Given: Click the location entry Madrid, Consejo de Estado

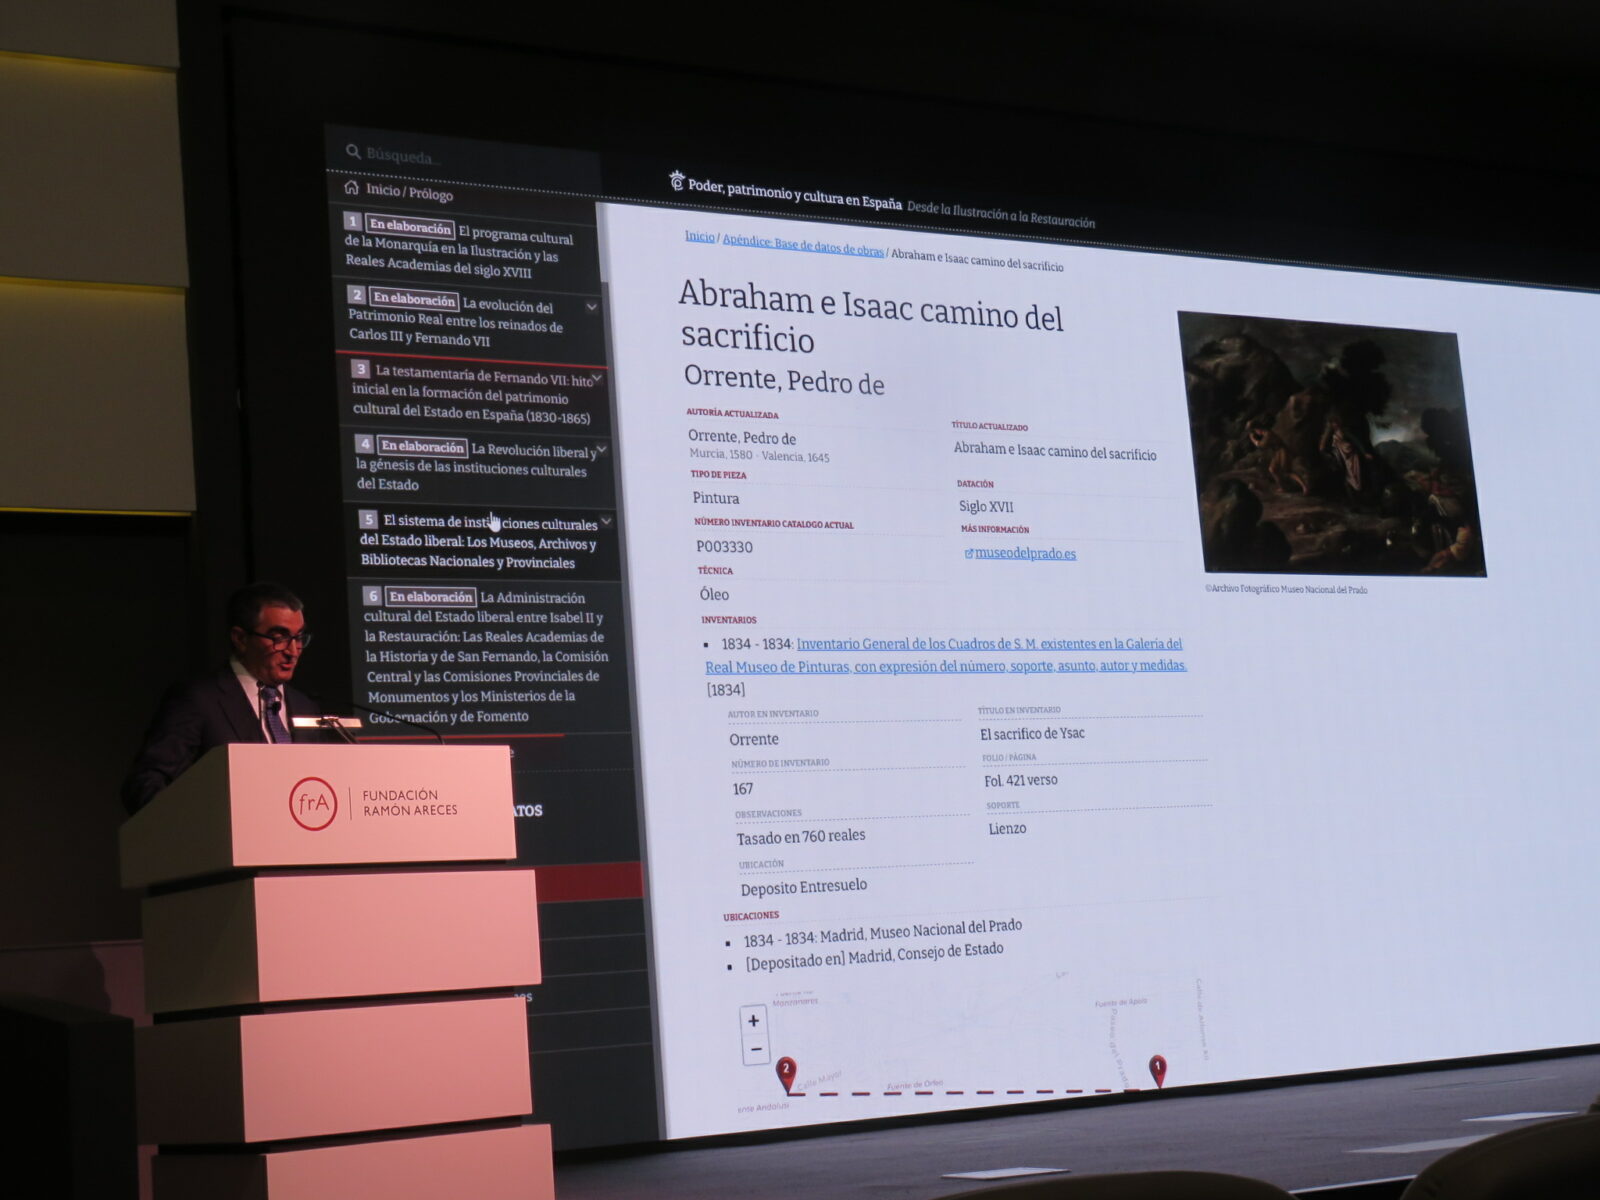Looking at the screenshot, I should pyautogui.click(x=926, y=954).
